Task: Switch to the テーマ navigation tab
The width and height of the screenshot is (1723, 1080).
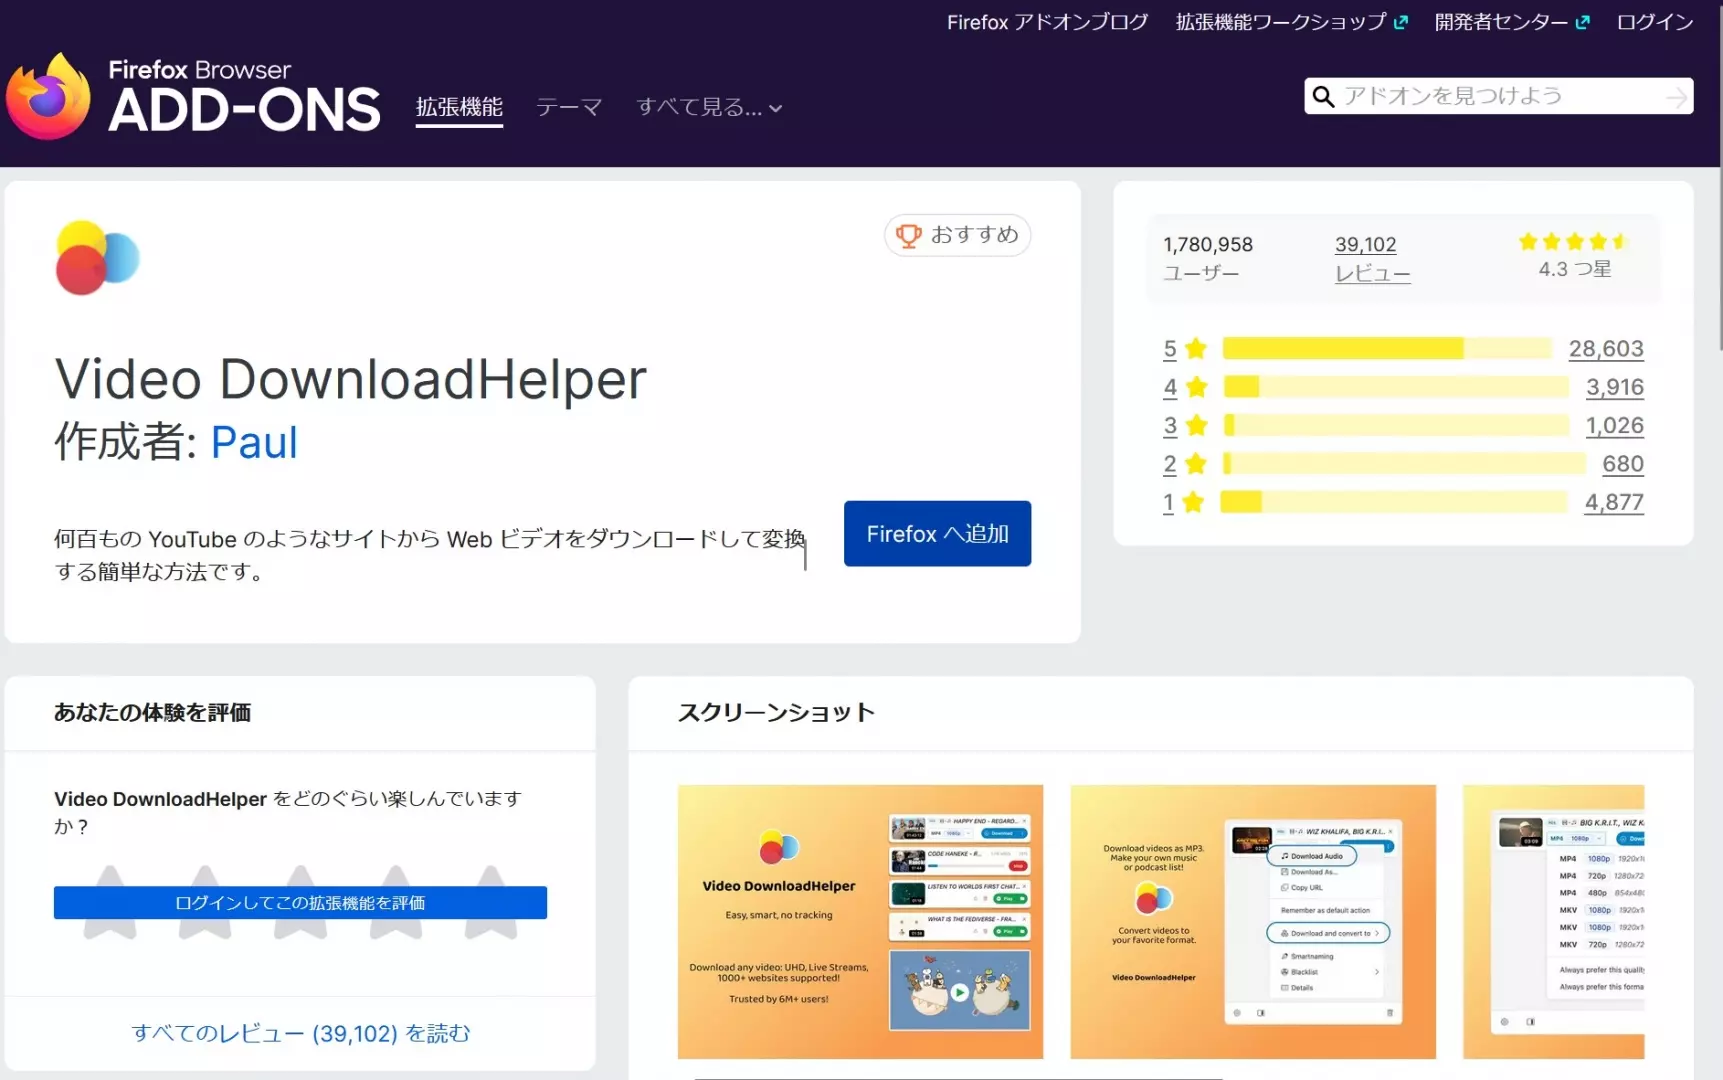Action: click(x=569, y=107)
